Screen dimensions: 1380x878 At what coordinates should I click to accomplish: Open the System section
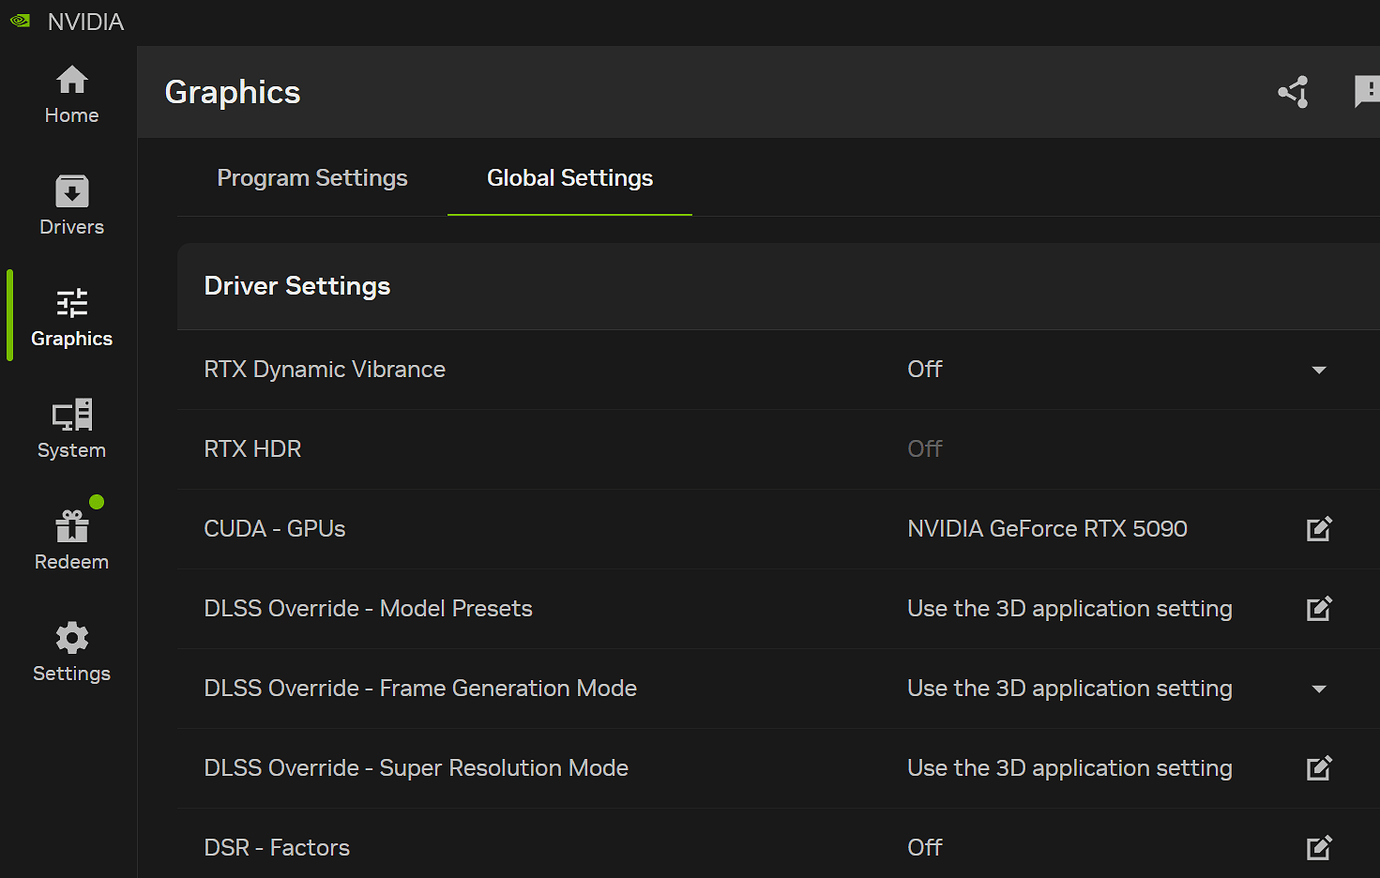pos(71,430)
